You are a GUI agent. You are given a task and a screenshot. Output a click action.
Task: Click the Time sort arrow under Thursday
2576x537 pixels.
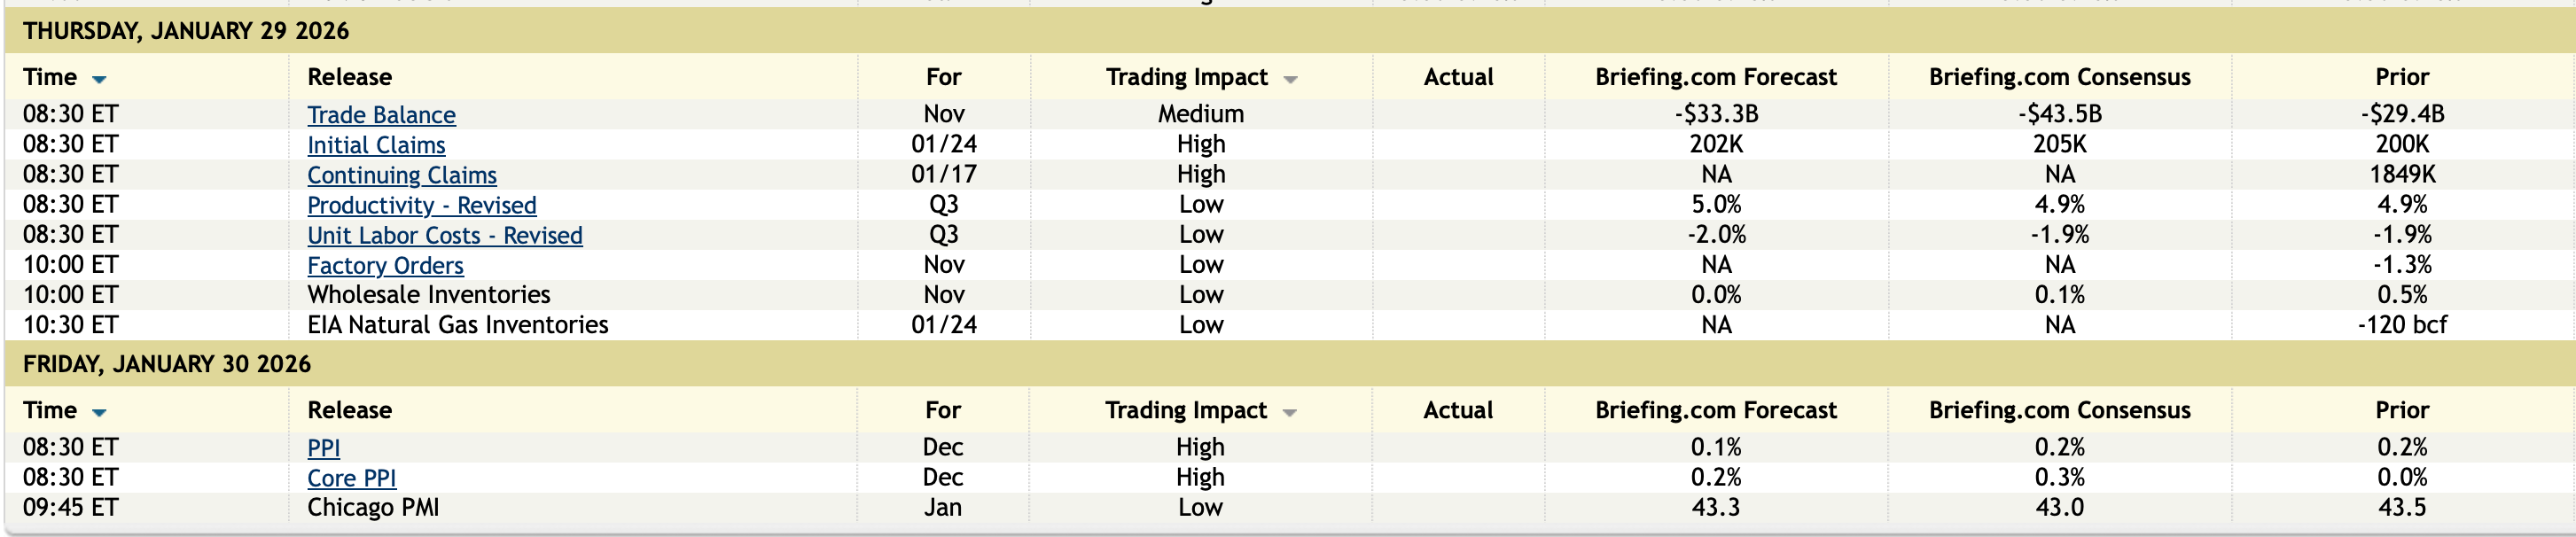click(99, 79)
